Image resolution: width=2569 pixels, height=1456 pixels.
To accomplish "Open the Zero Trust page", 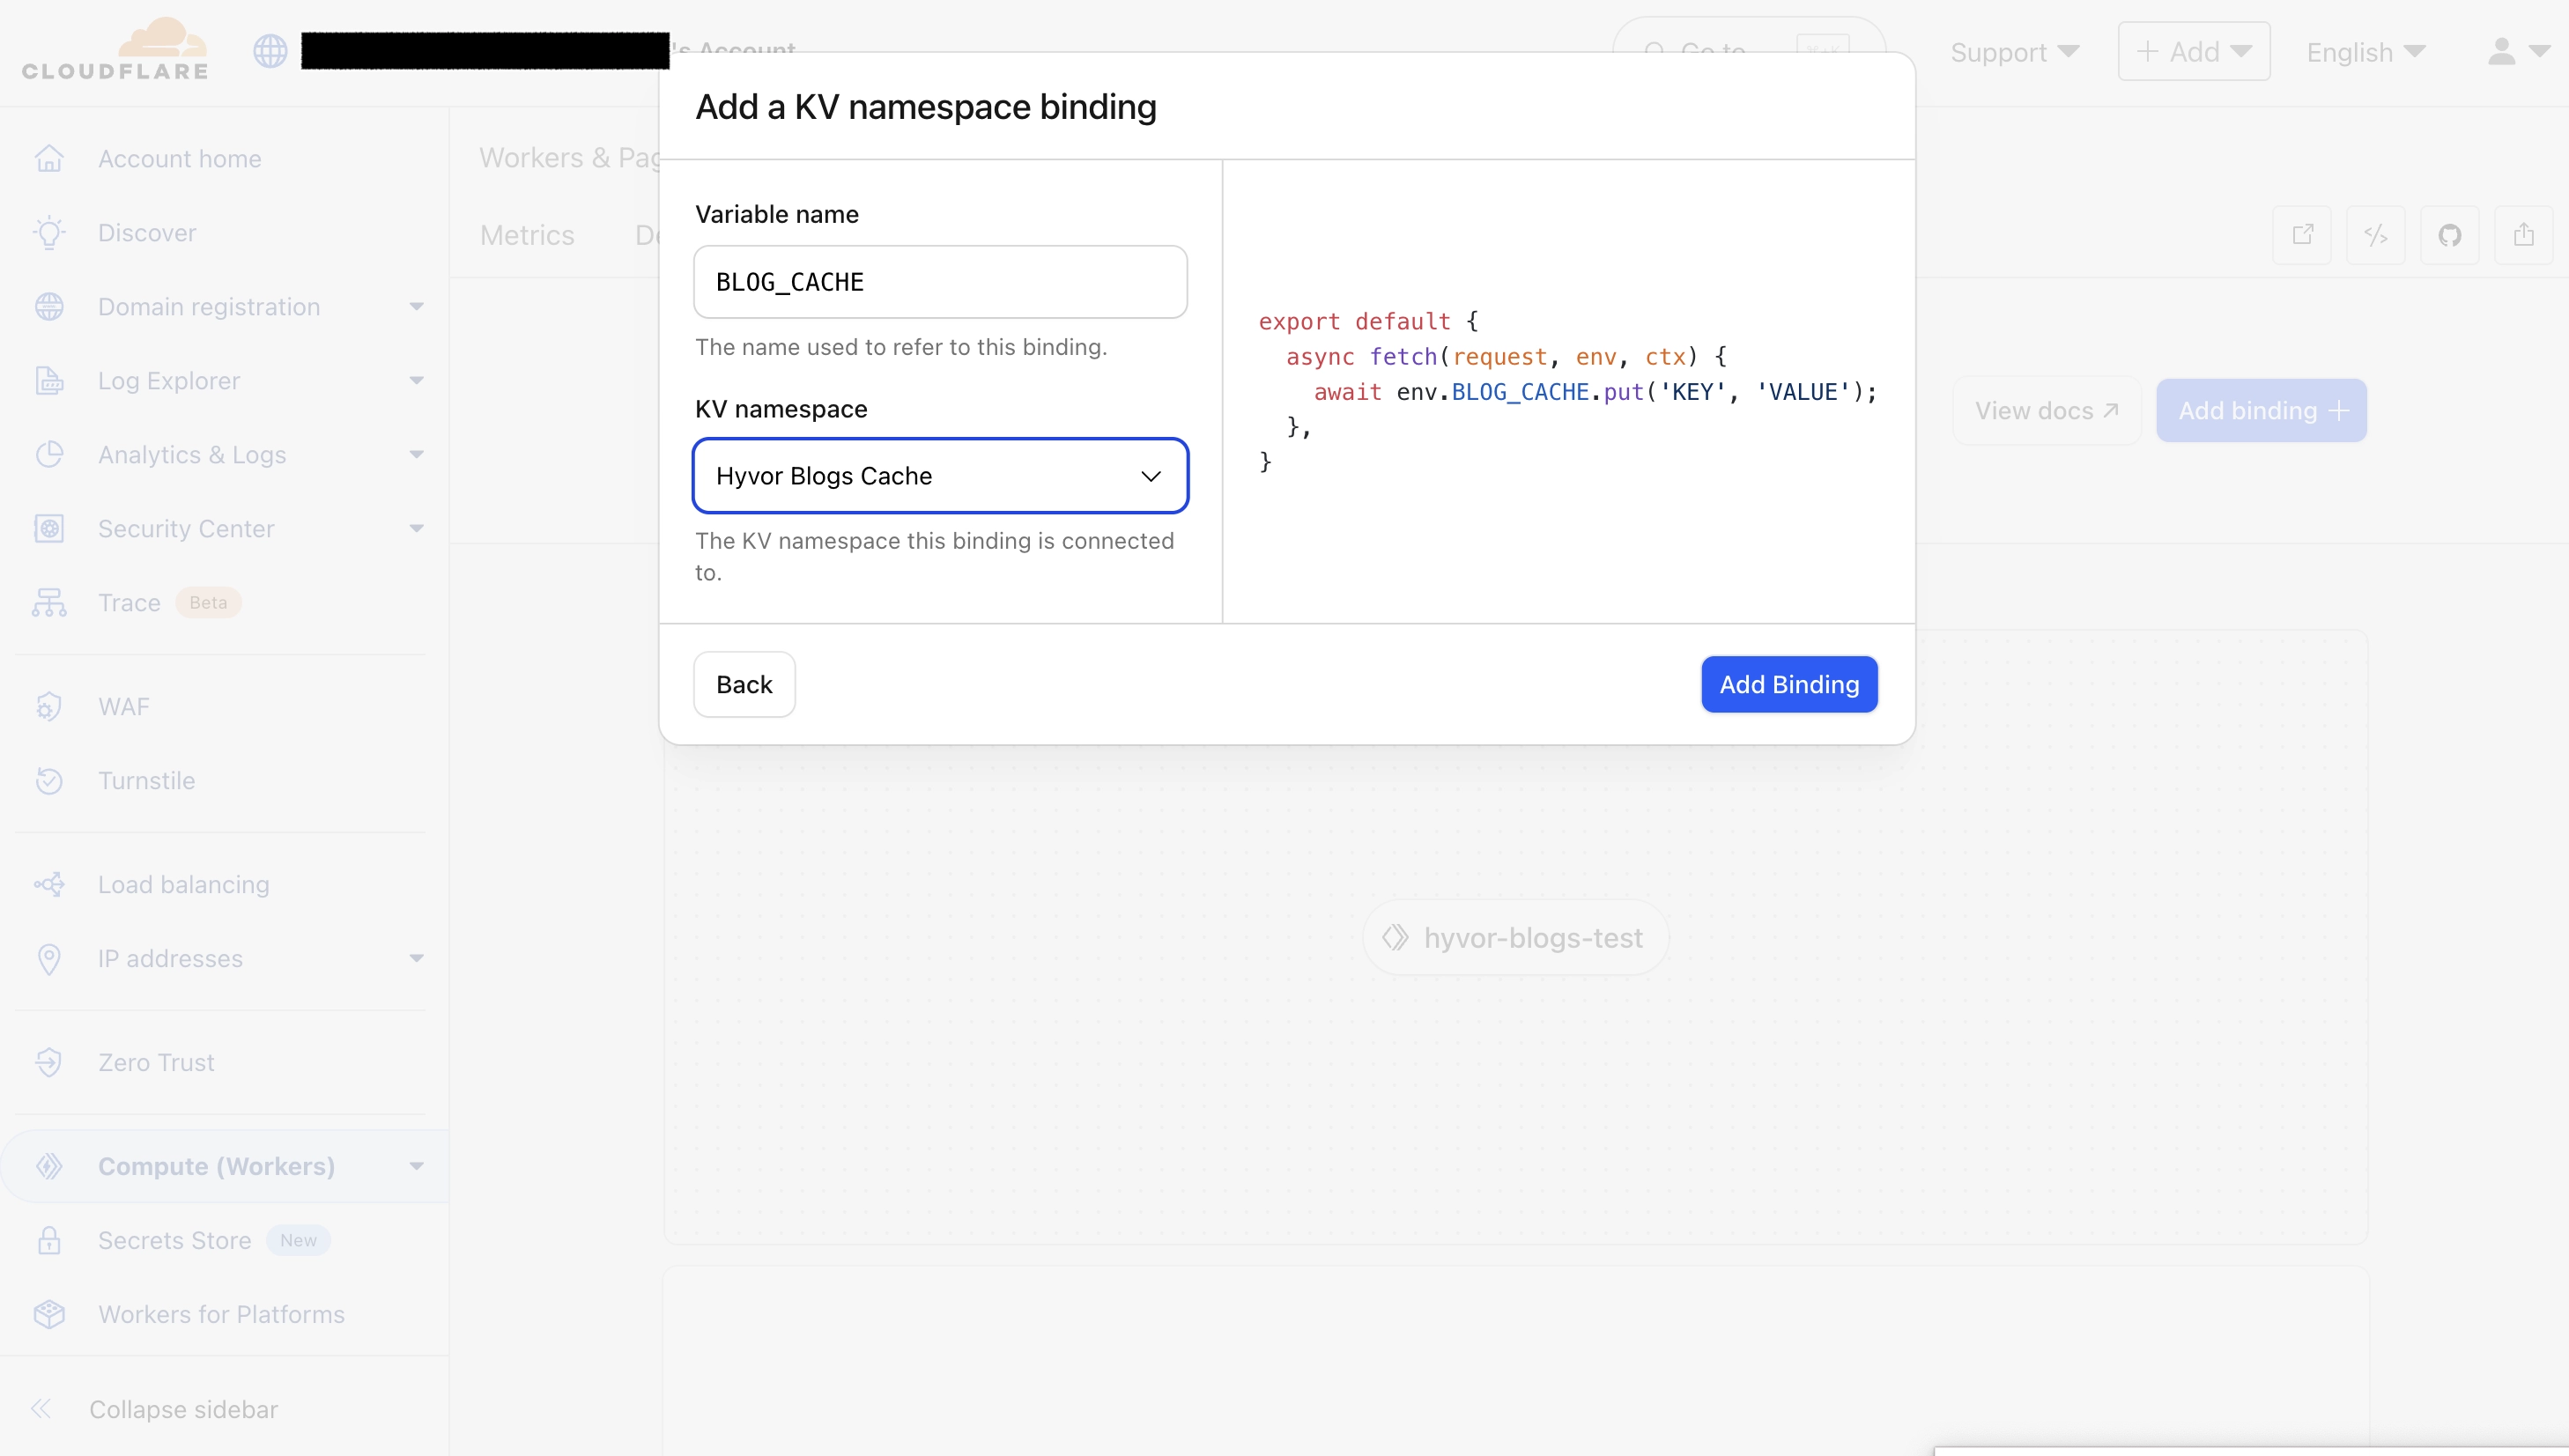I will 156,1063.
